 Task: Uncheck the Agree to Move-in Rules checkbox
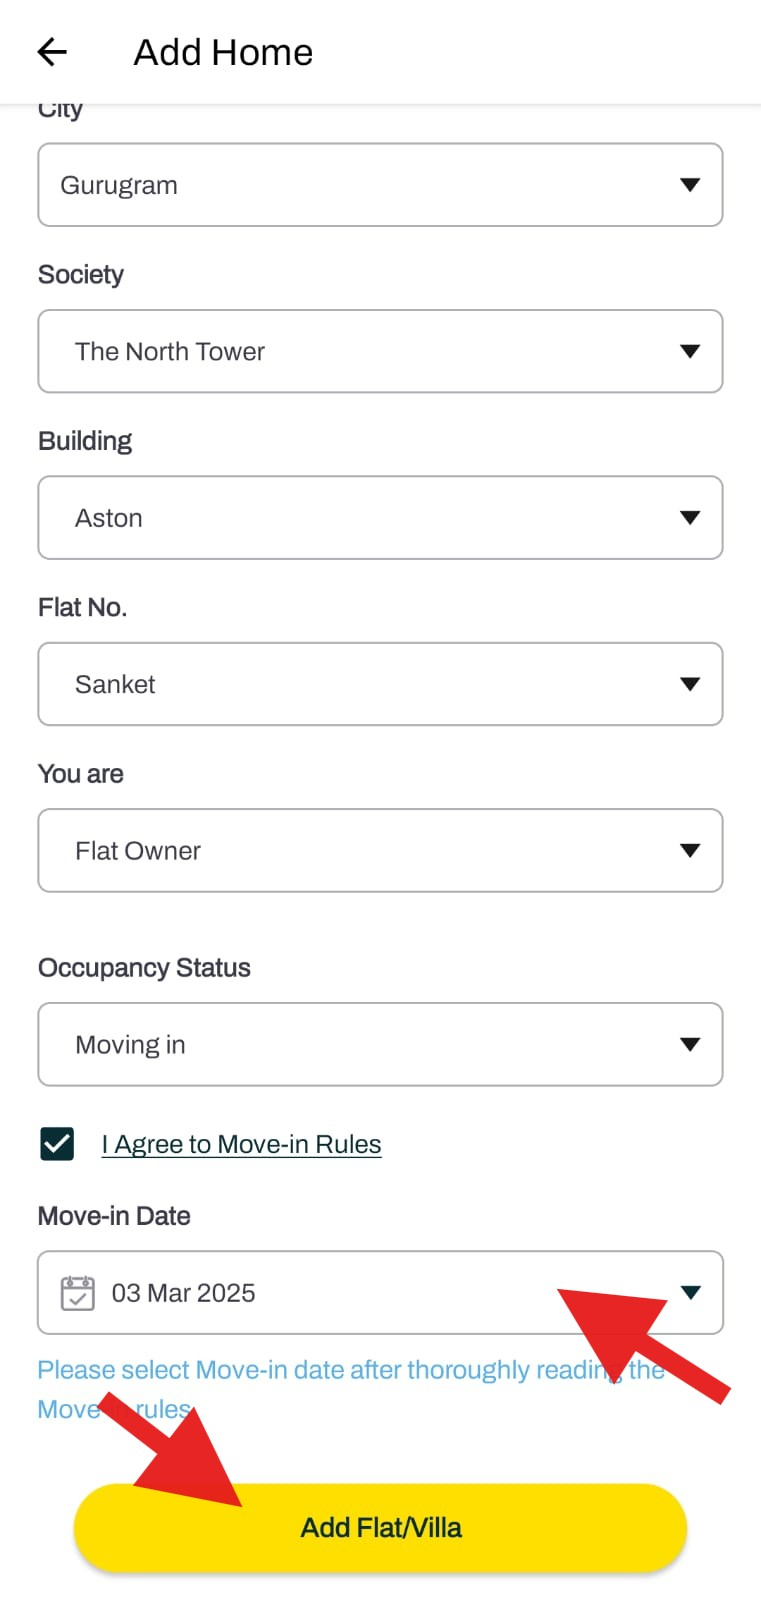(57, 1144)
